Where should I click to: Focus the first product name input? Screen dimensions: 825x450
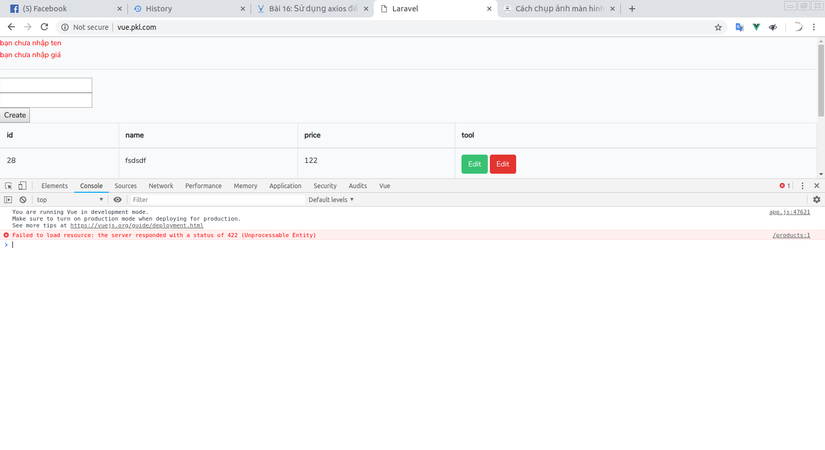[46, 85]
